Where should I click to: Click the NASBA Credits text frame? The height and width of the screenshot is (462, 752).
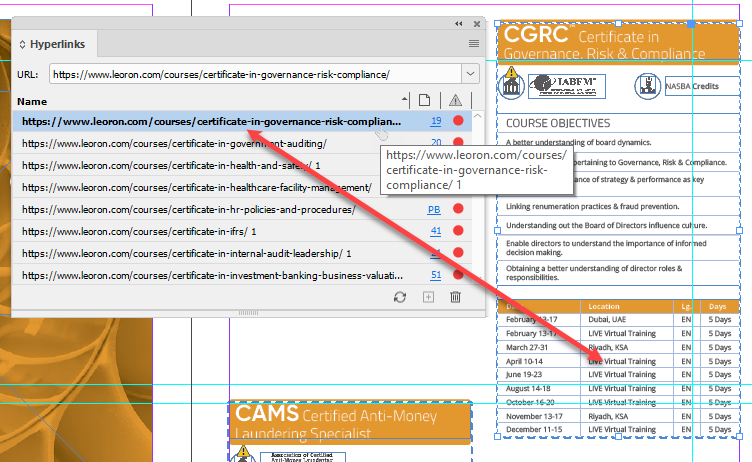[702, 86]
